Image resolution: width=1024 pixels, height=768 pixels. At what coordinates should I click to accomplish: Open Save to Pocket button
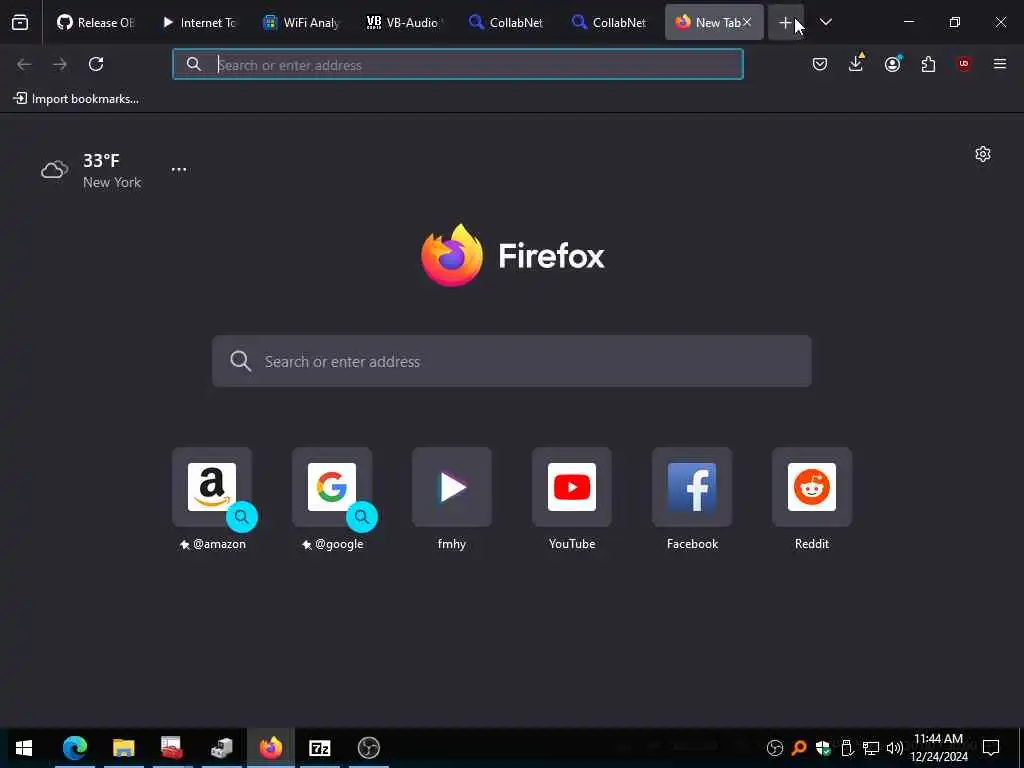tap(820, 64)
